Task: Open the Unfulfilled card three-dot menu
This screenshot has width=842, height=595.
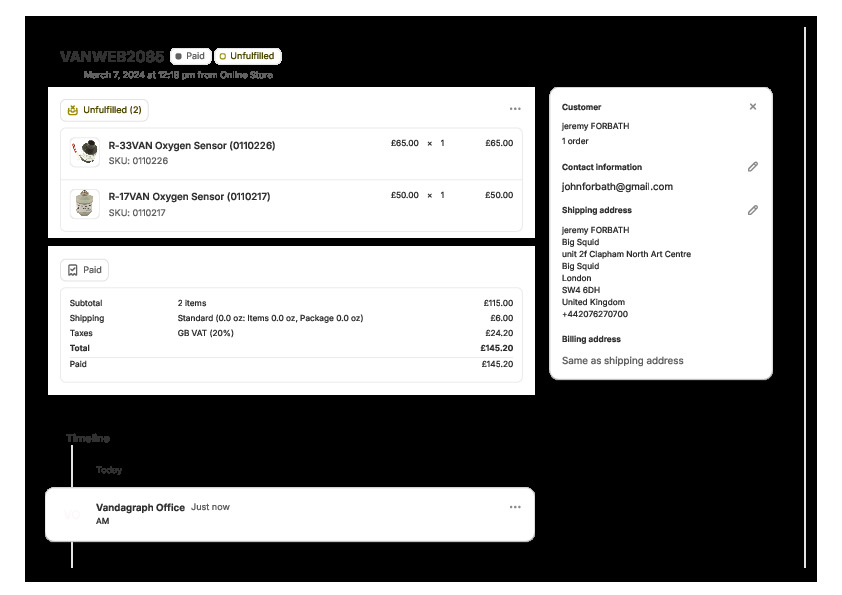Action: point(515,109)
